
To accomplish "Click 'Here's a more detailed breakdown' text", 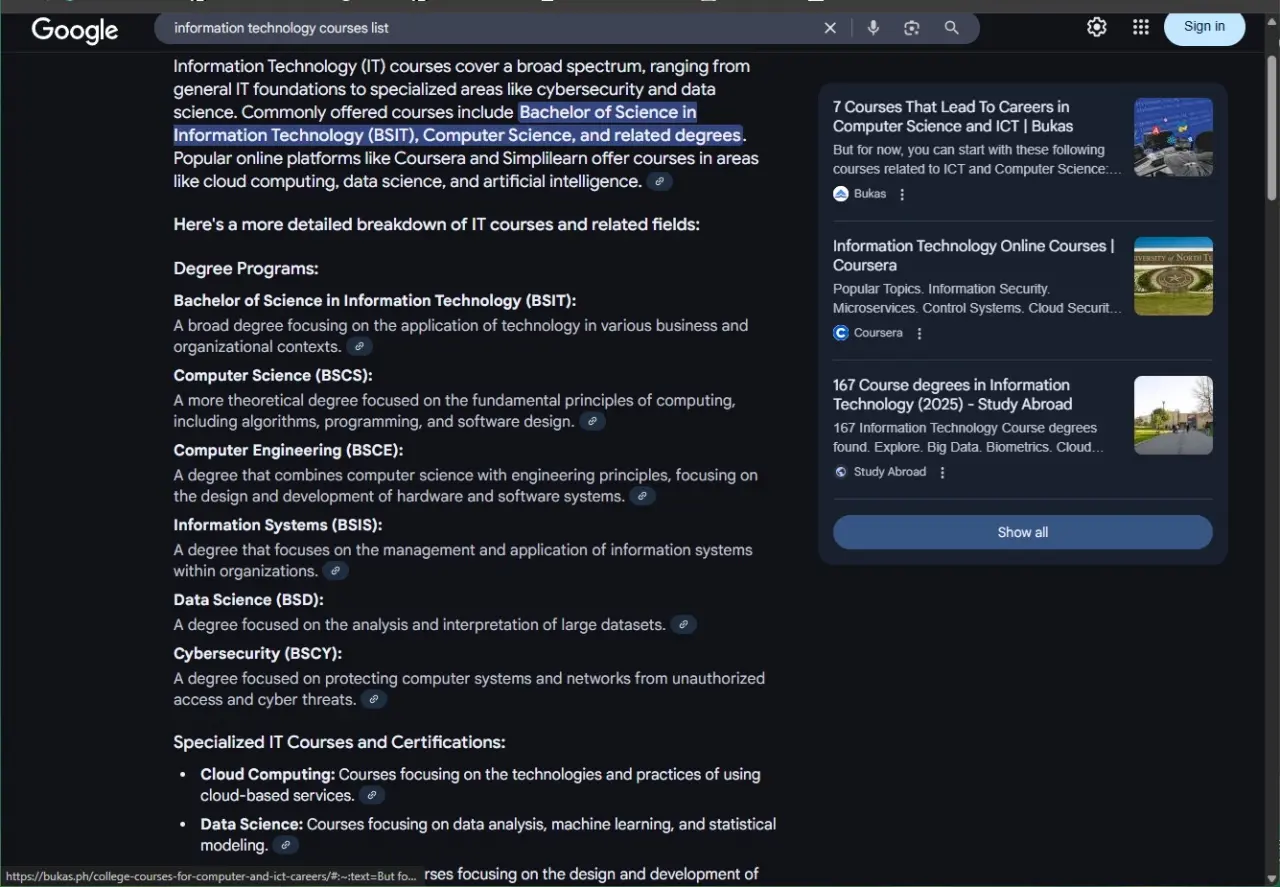I will 436,225.
